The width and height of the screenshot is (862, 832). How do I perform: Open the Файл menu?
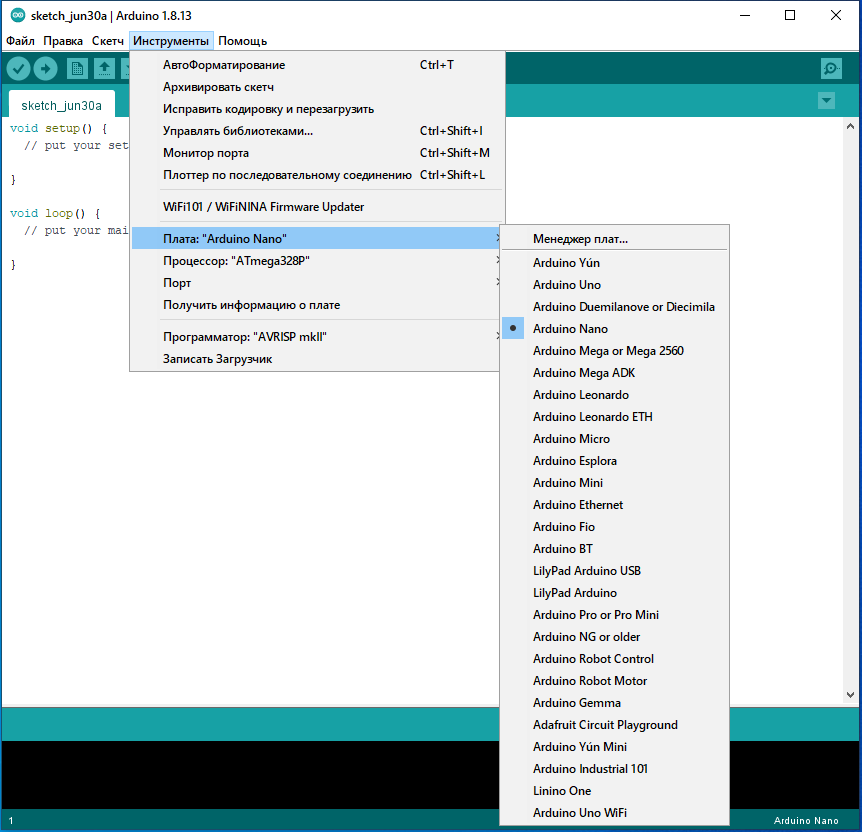pos(20,41)
